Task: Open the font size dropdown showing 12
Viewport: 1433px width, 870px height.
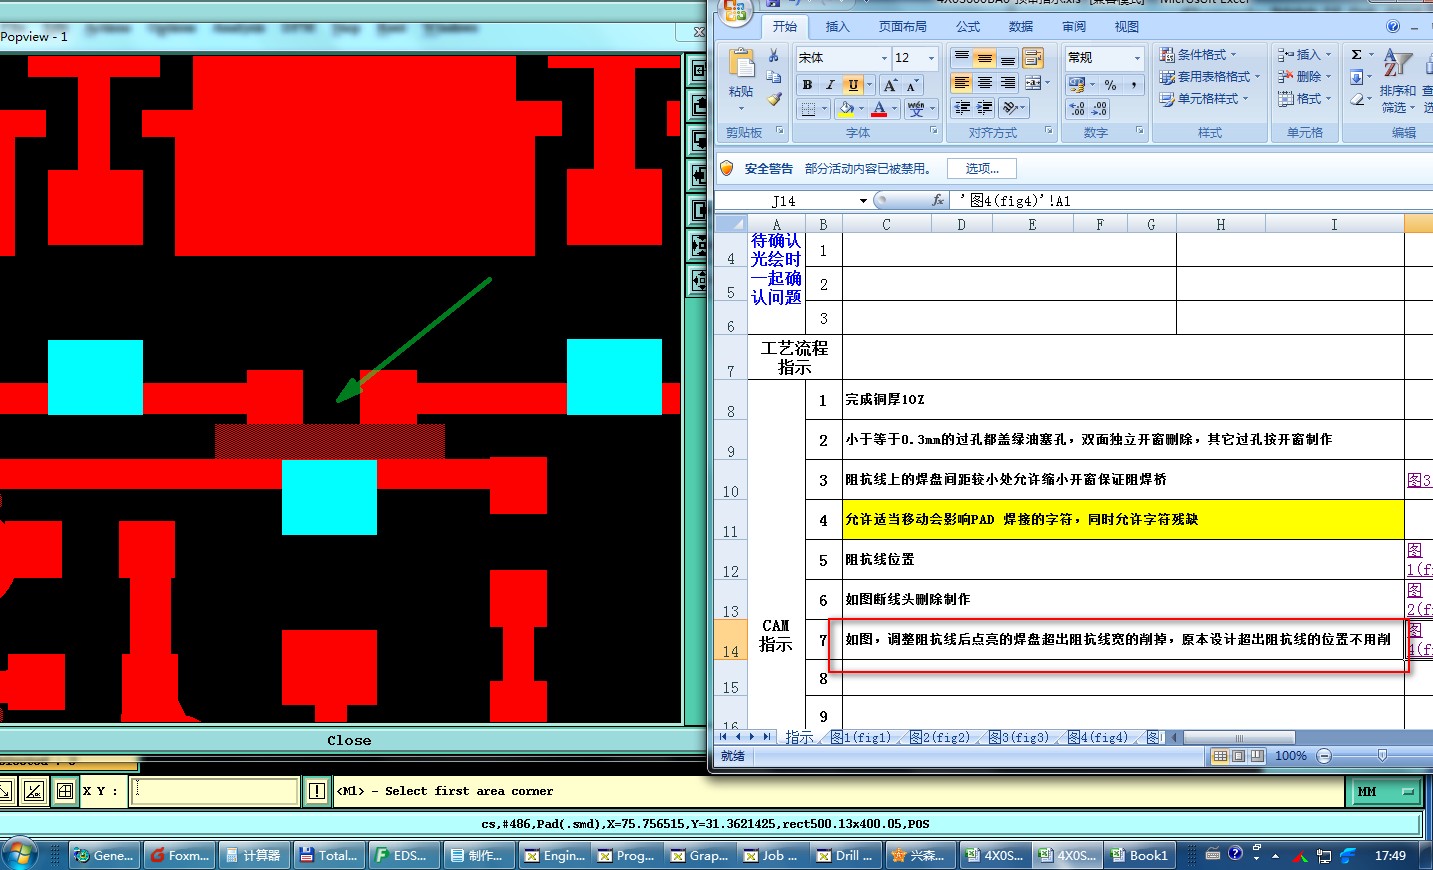Action: pyautogui.click(x=931, y=58)
